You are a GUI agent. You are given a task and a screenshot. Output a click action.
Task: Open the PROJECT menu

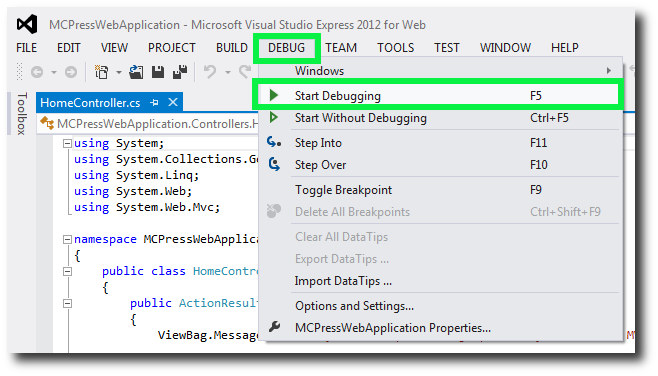pyautogui.click(x=172, y=48)
